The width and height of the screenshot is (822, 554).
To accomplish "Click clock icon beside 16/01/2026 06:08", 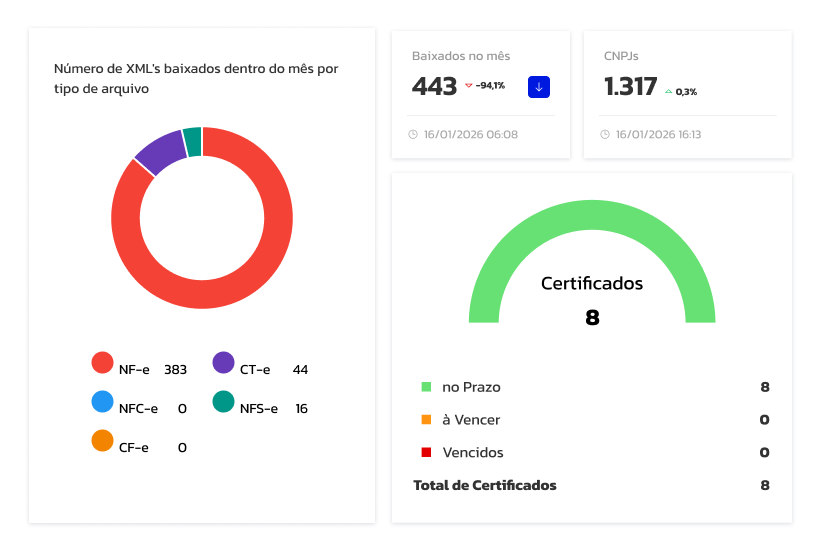I will coord(413,134).
